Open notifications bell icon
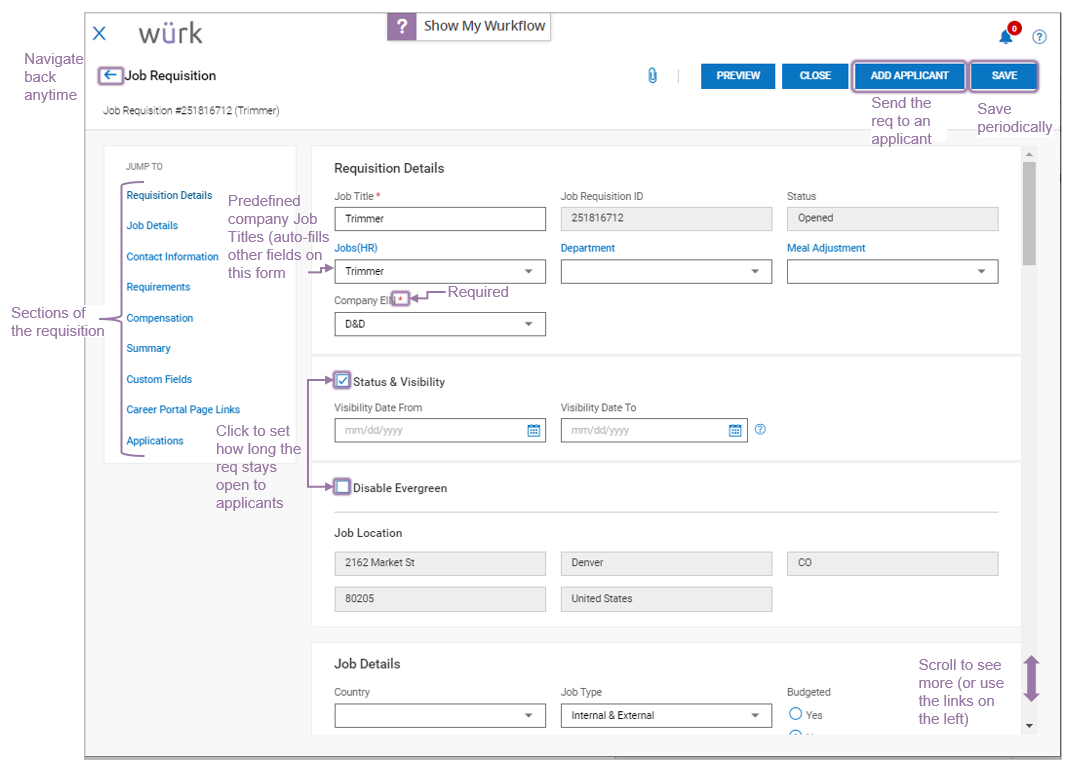This screenshot has width=1081, height=767. 1006,37
